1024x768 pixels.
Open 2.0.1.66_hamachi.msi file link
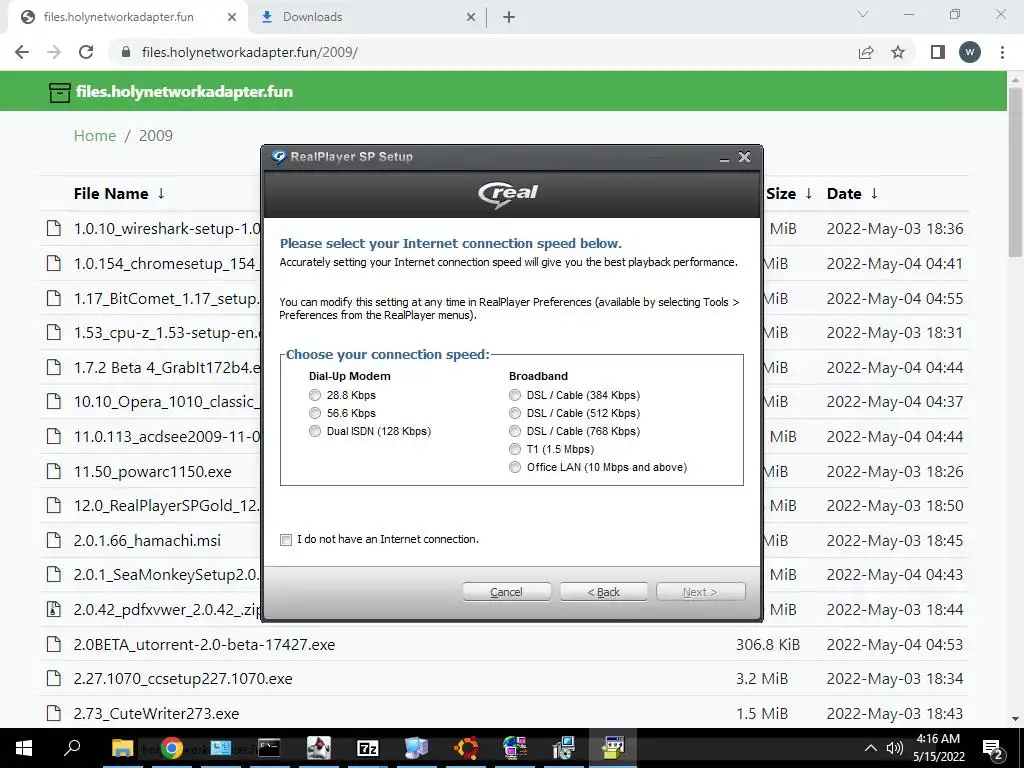pos(147,541)
